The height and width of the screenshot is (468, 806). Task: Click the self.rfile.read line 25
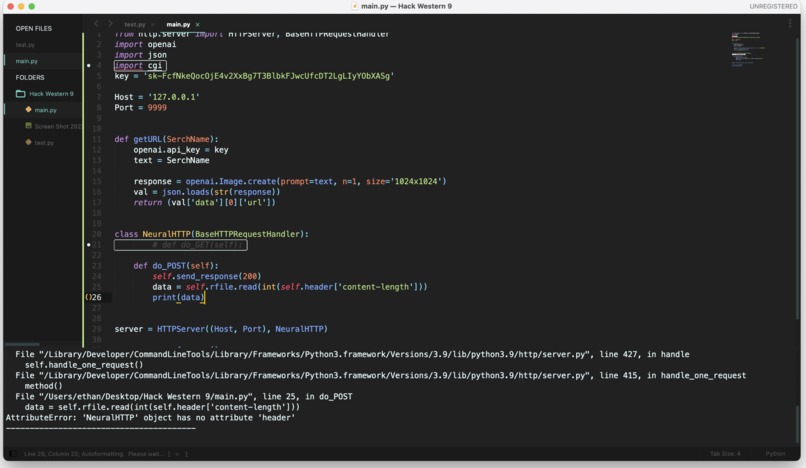tap(290, 287)
